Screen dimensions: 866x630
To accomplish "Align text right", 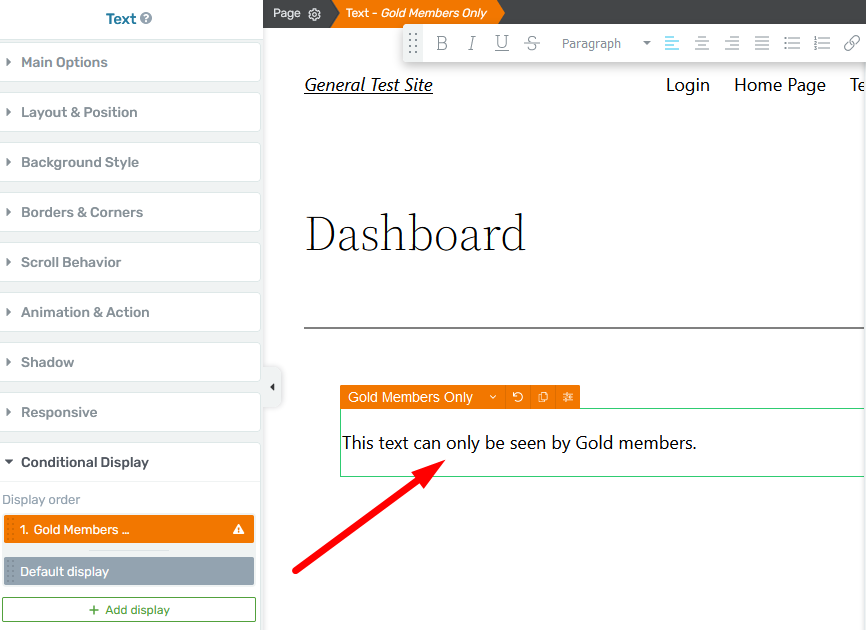I will click(732, 43).
